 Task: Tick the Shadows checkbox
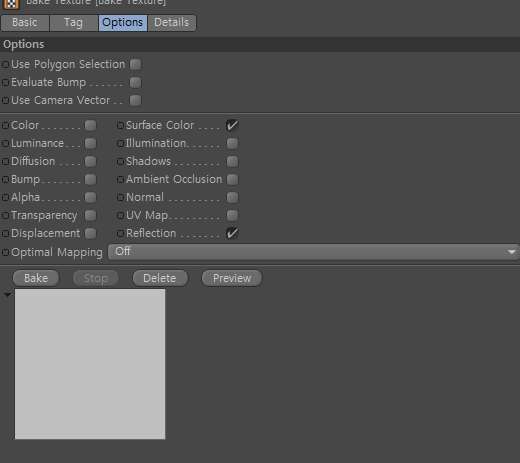[232, 161]
